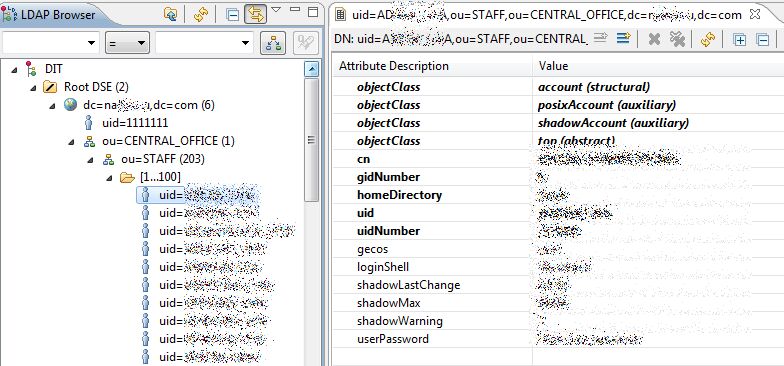Select the 'shadowAccount (auxiliary)' value
The width and height of the screenshot is (784, 366).
pyautogui.click(x=613, y=123)
